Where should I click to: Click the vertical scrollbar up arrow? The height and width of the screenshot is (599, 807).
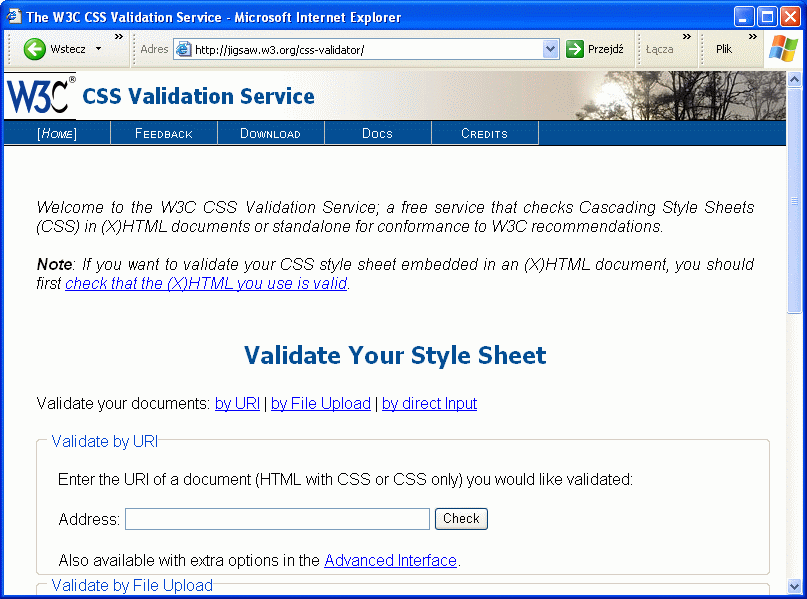794,79
